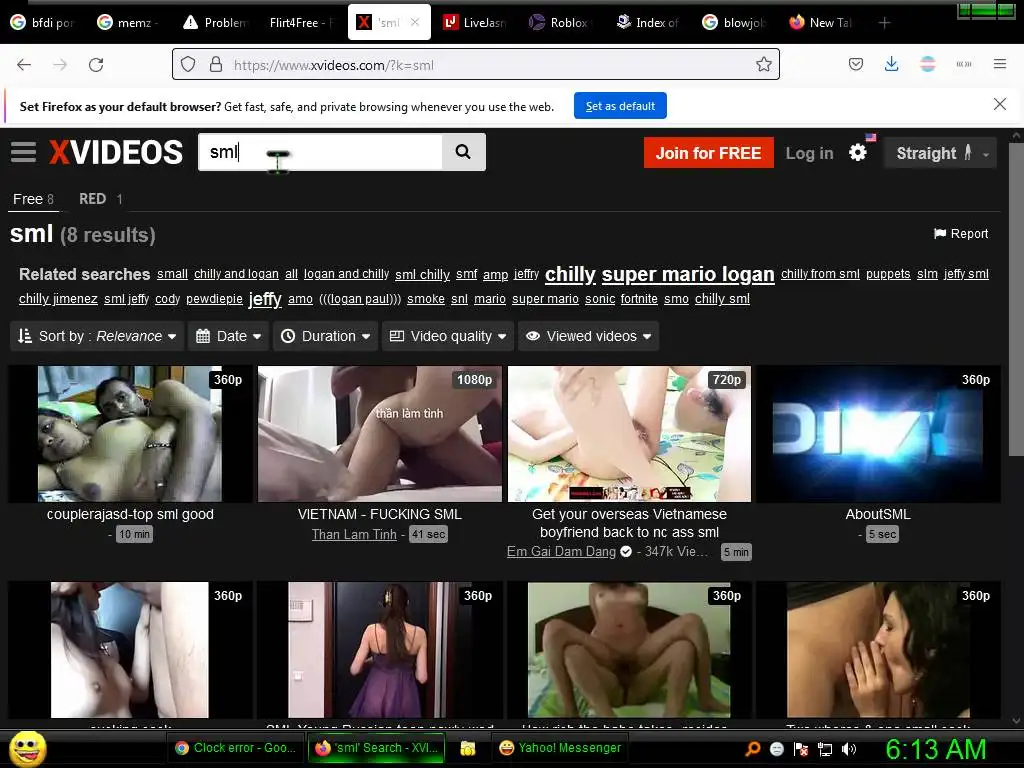Open the Yahoo! Messenger taskbar item
The width and height of the screenshot is (1024, 768).
pyautogui.click(x=560, y=748)
